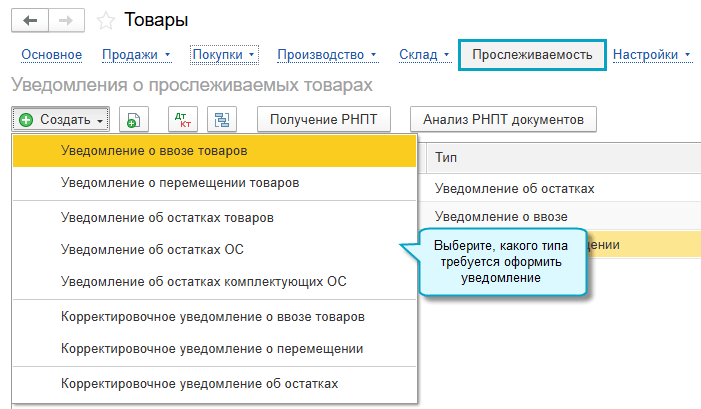Open the Продажи dropdown menu

click(x=136, y=55)
